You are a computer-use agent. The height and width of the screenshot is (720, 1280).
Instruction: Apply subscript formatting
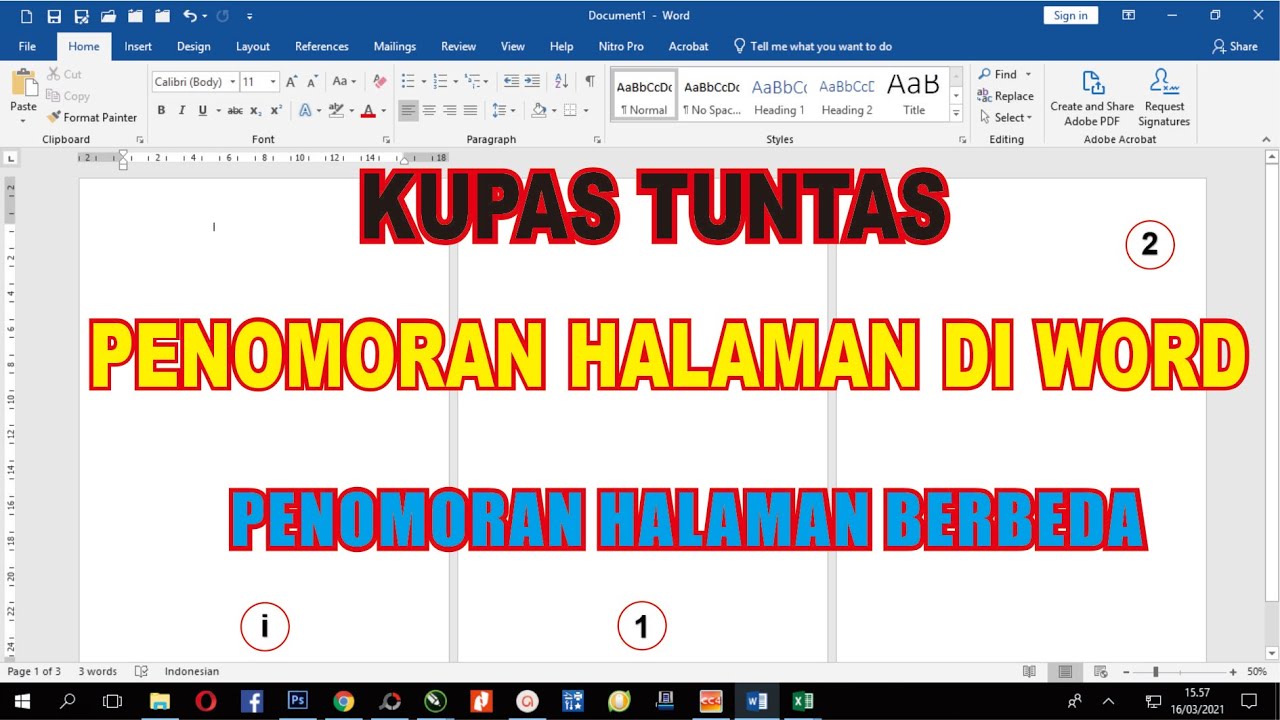256,111
